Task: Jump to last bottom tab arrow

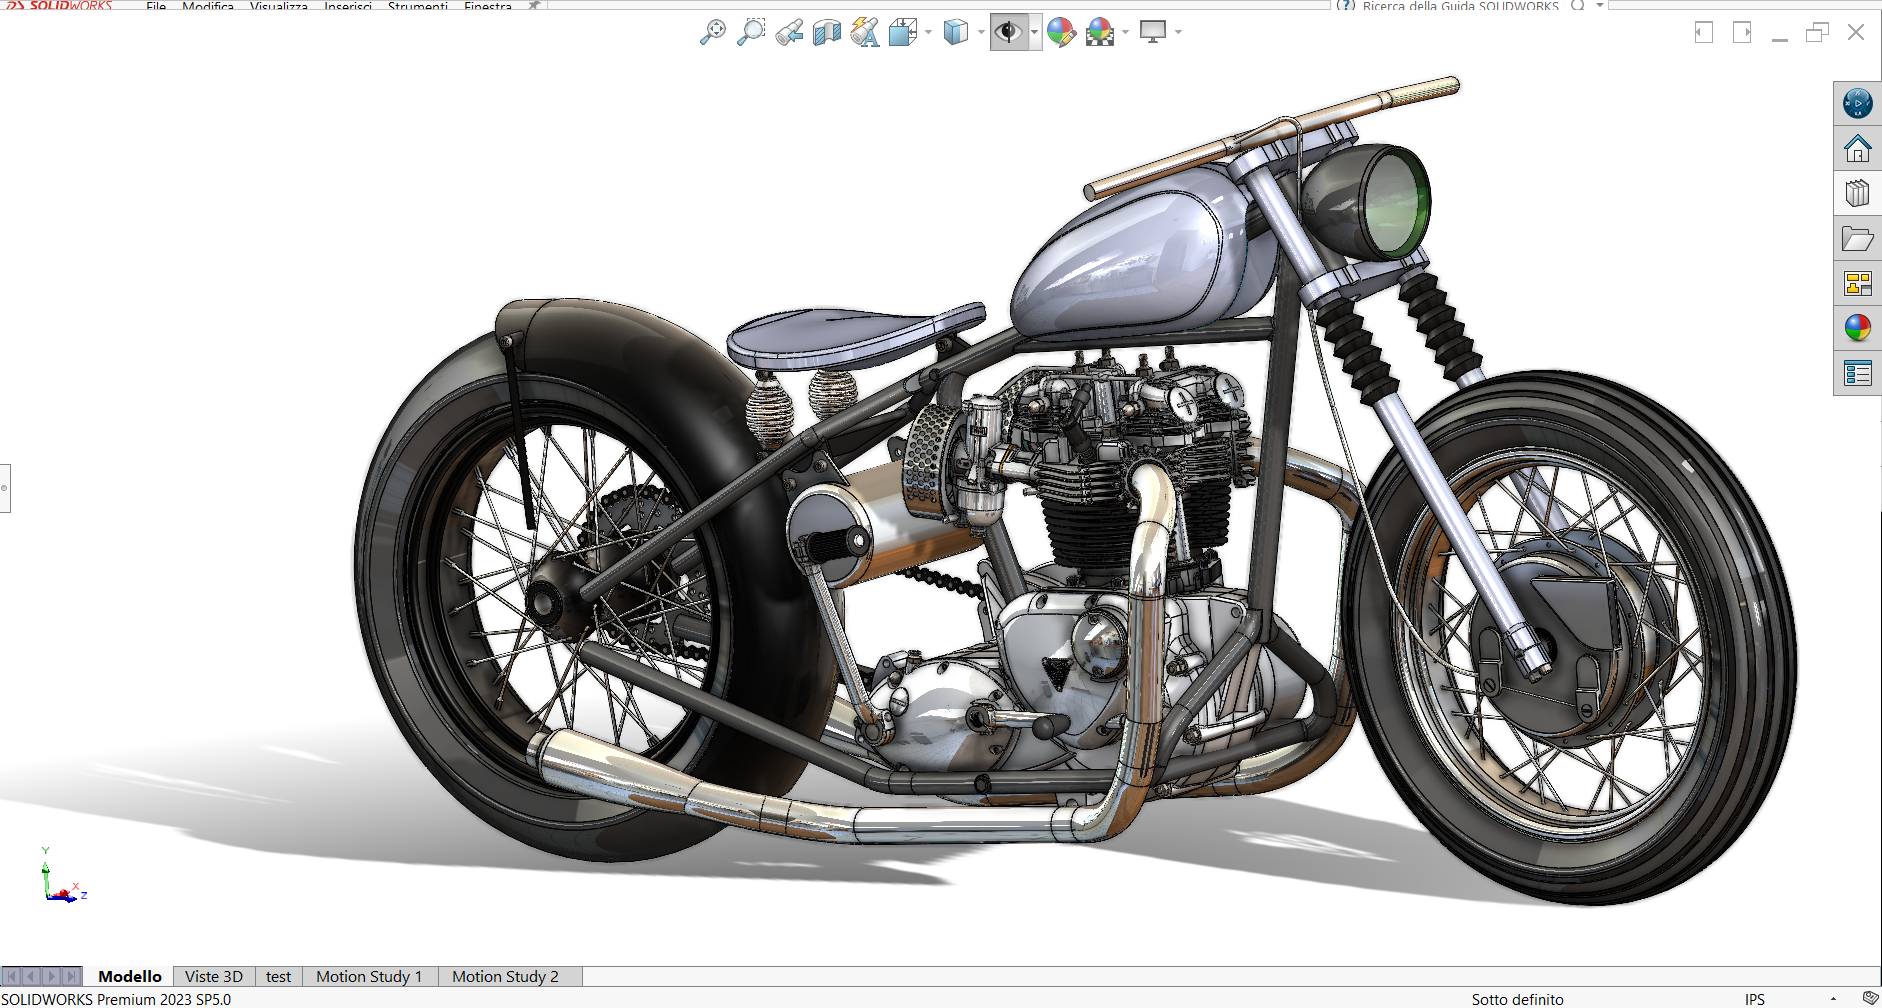Action: [71, 977]
